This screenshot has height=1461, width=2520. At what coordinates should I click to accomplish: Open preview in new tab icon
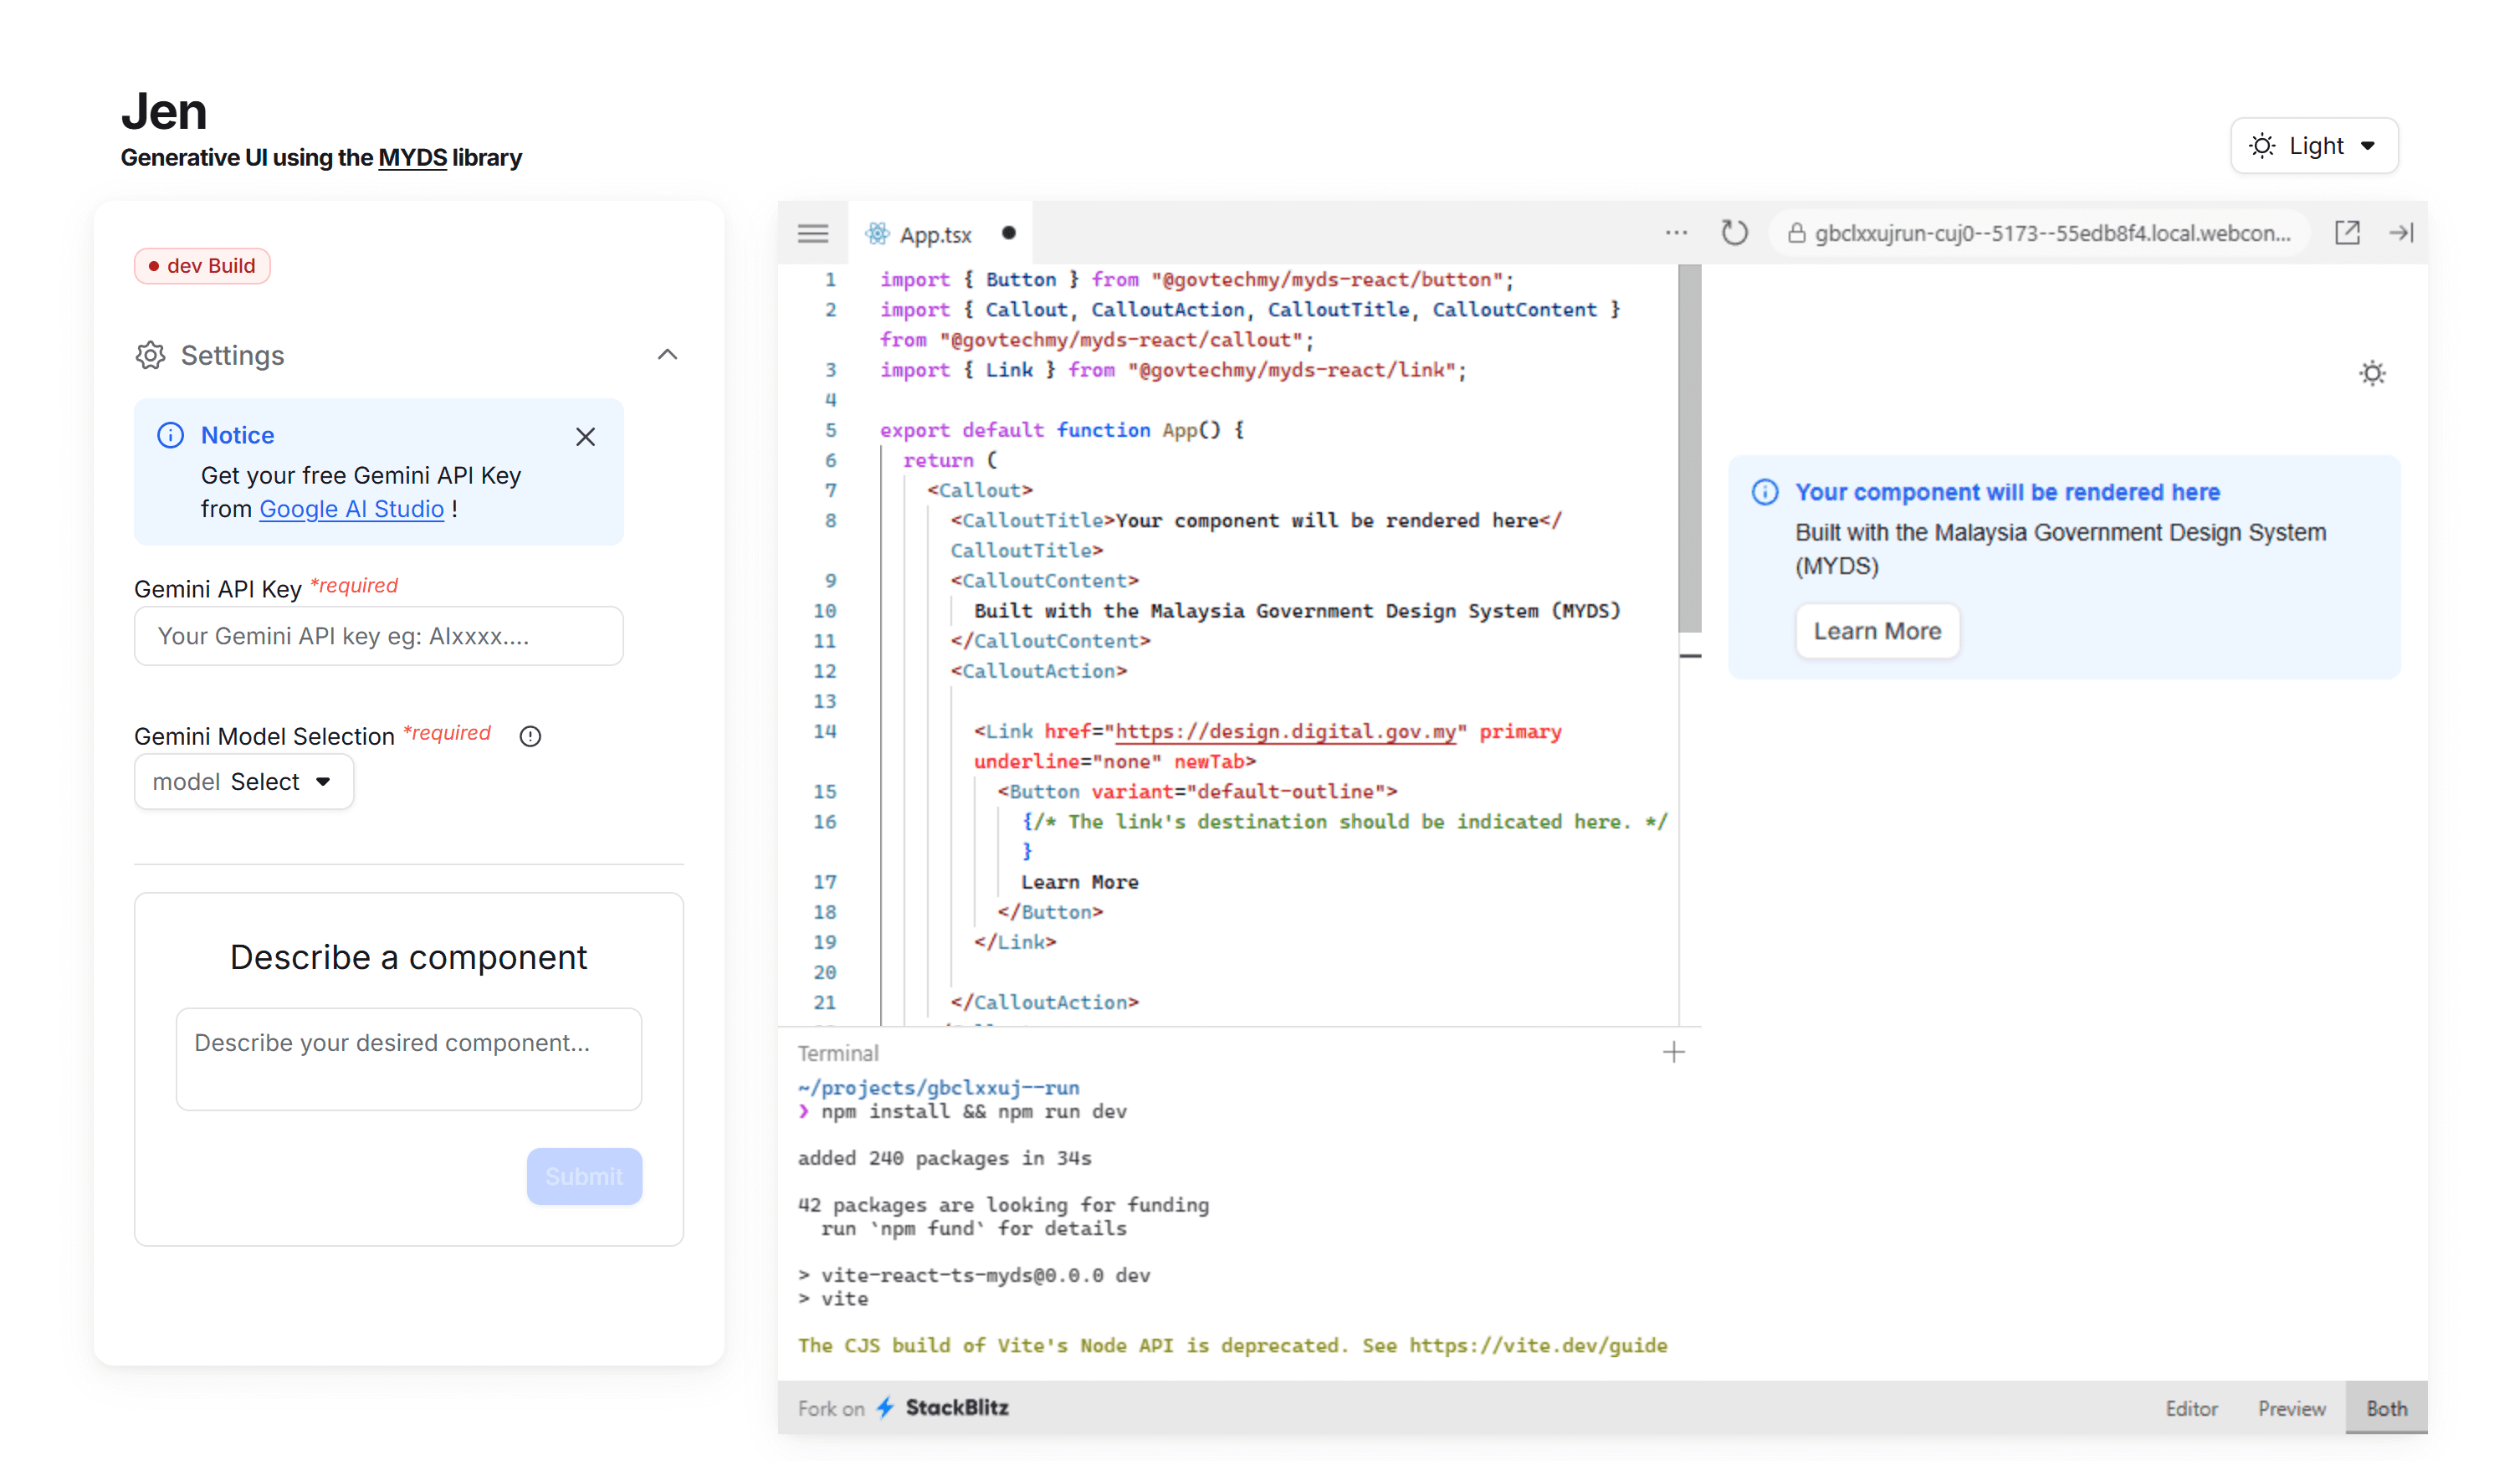[2347, 233]
